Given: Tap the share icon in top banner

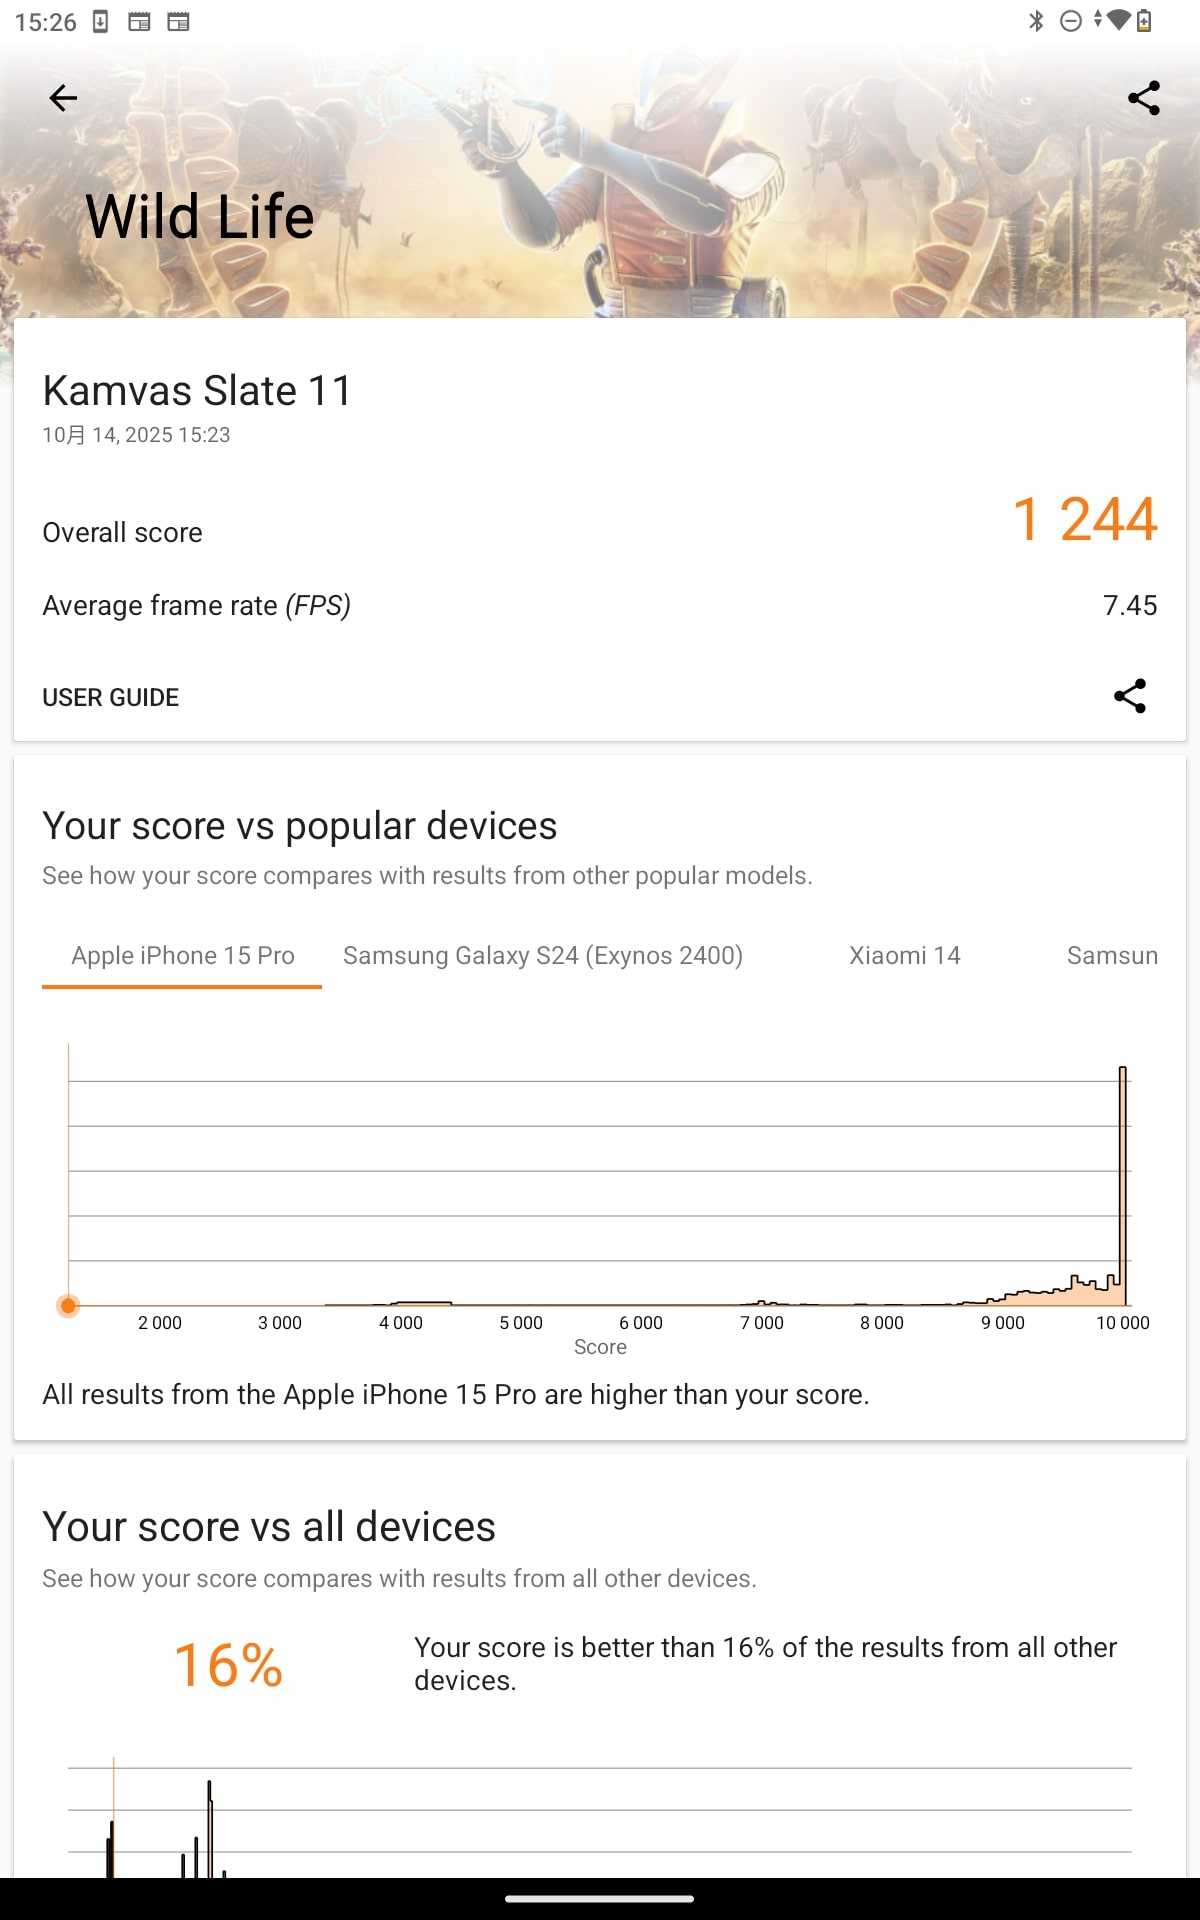Looking at the screenshot, I should 1143,98.
